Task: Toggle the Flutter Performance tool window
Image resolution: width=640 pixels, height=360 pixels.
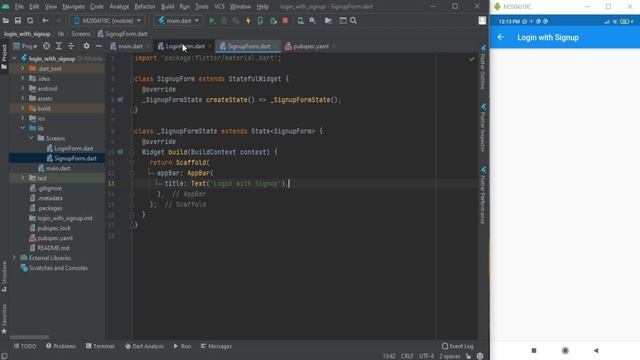Action: pyautogui.click(x=483, y=196)
